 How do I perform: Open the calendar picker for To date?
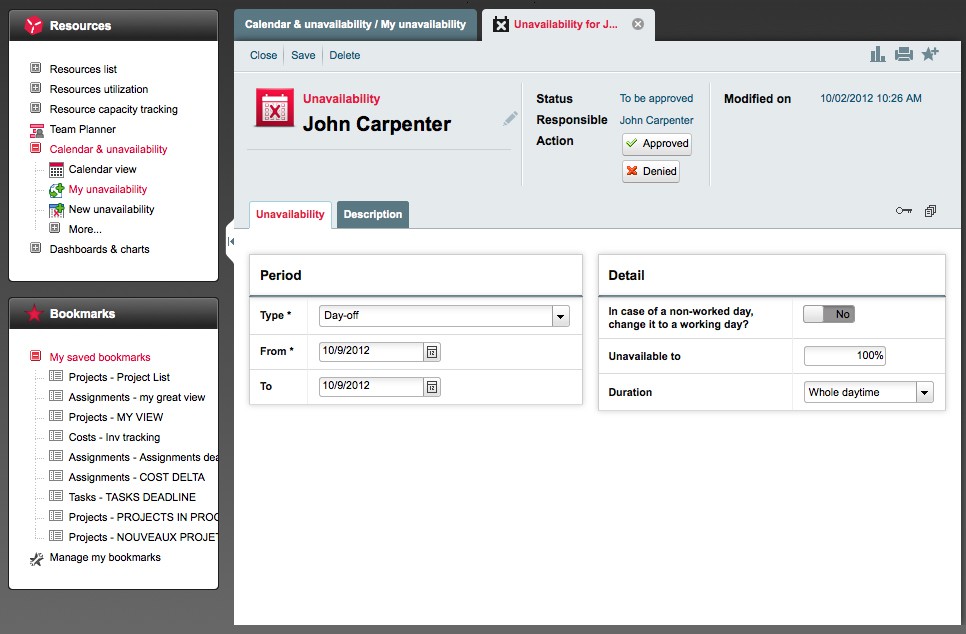432,386
